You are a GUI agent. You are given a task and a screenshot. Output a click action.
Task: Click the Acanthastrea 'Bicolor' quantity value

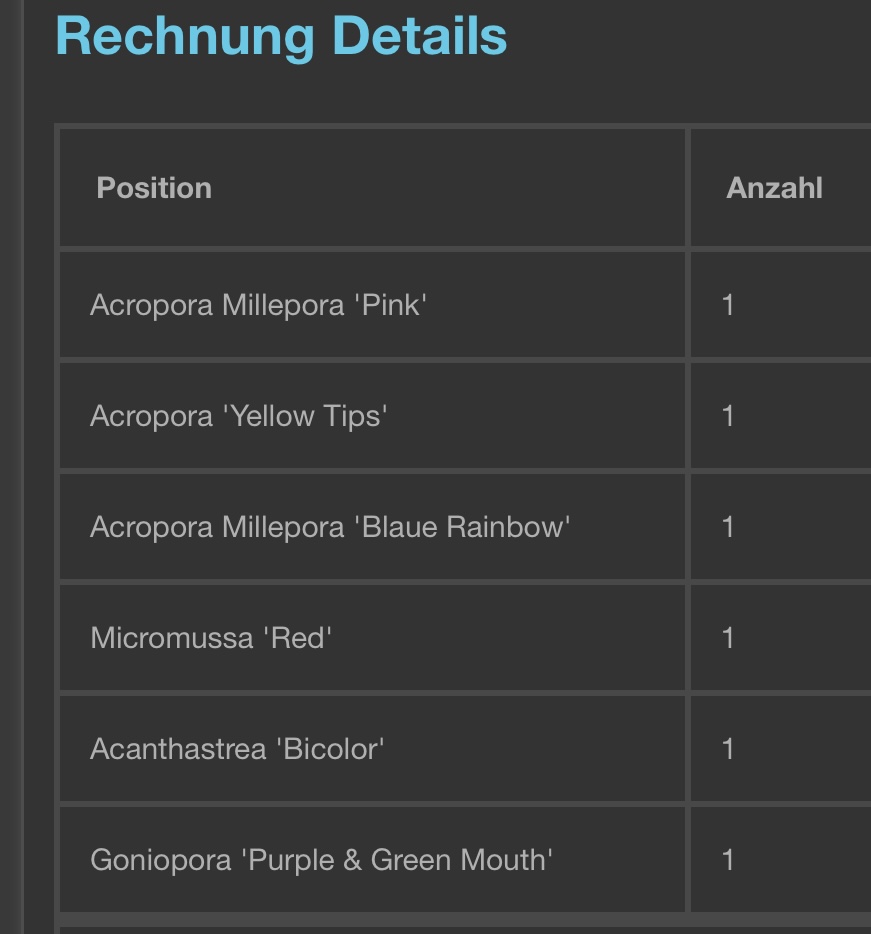pos(728,749)
